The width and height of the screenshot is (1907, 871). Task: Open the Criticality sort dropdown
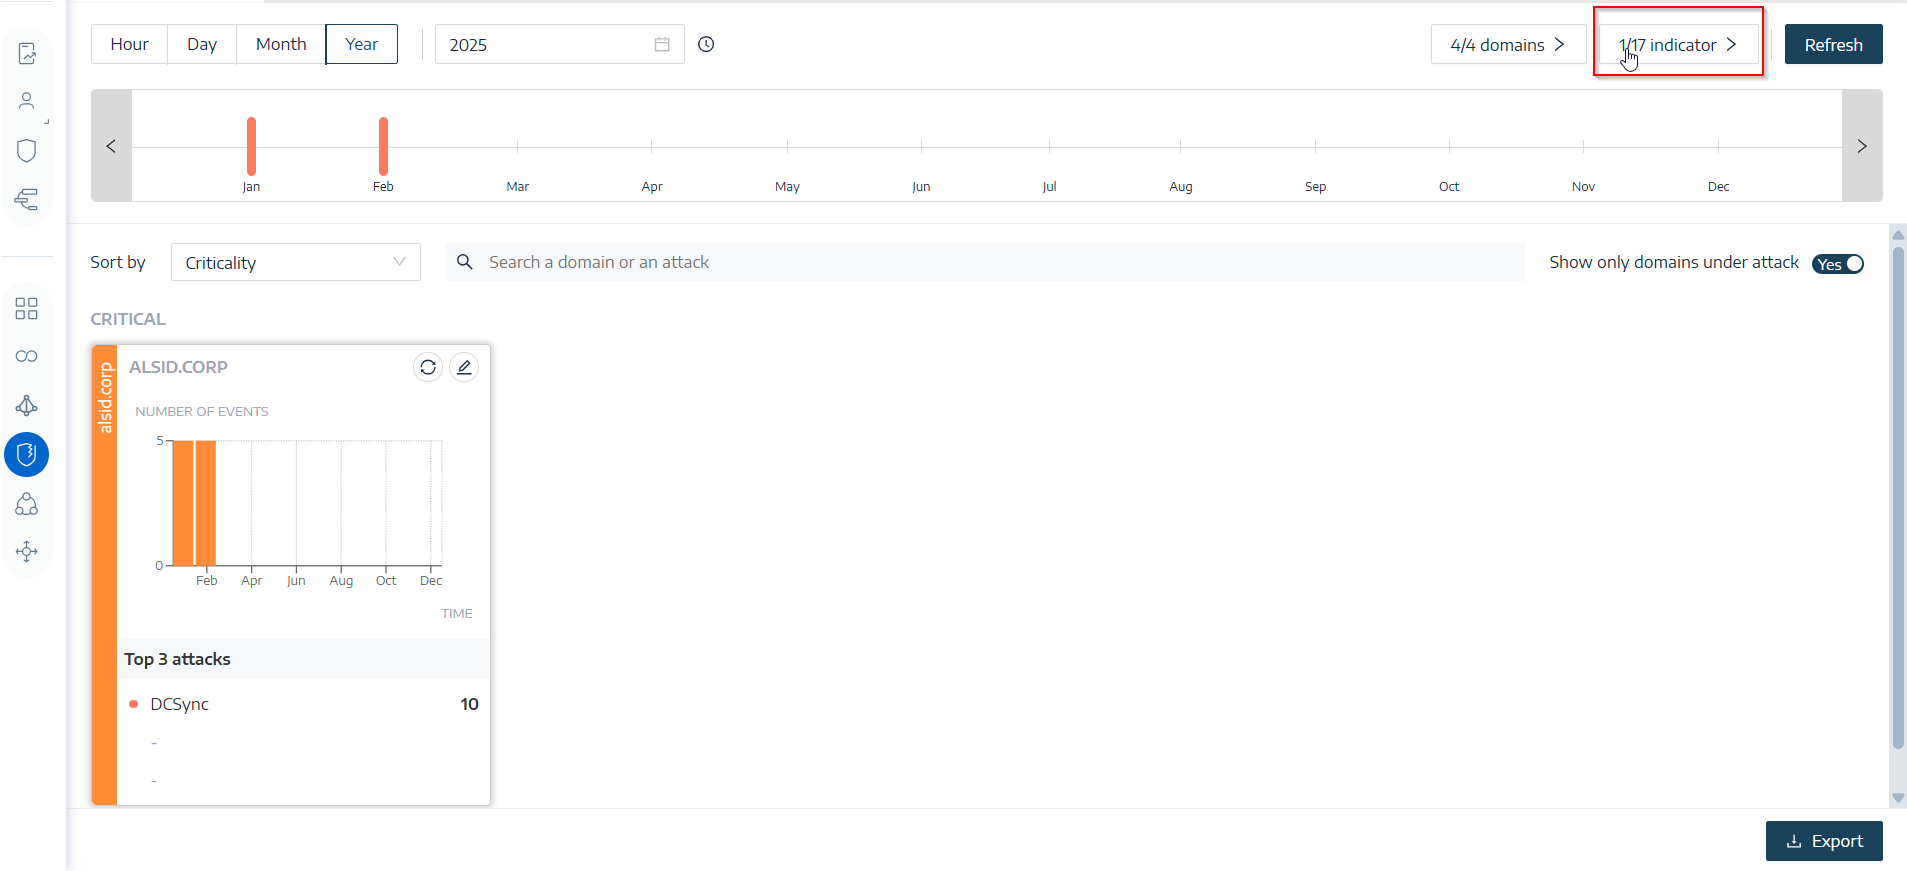295,263
